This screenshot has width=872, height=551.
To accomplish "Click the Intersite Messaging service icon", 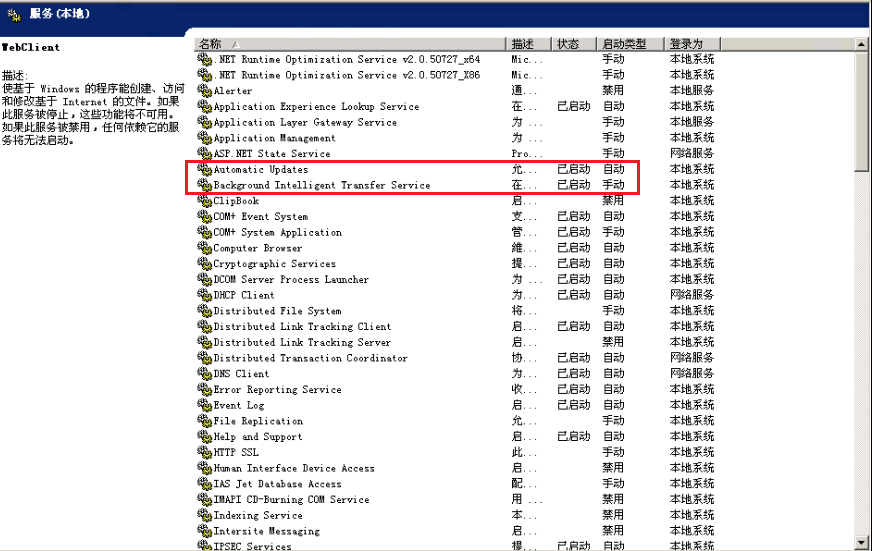I will pos(205,530).
